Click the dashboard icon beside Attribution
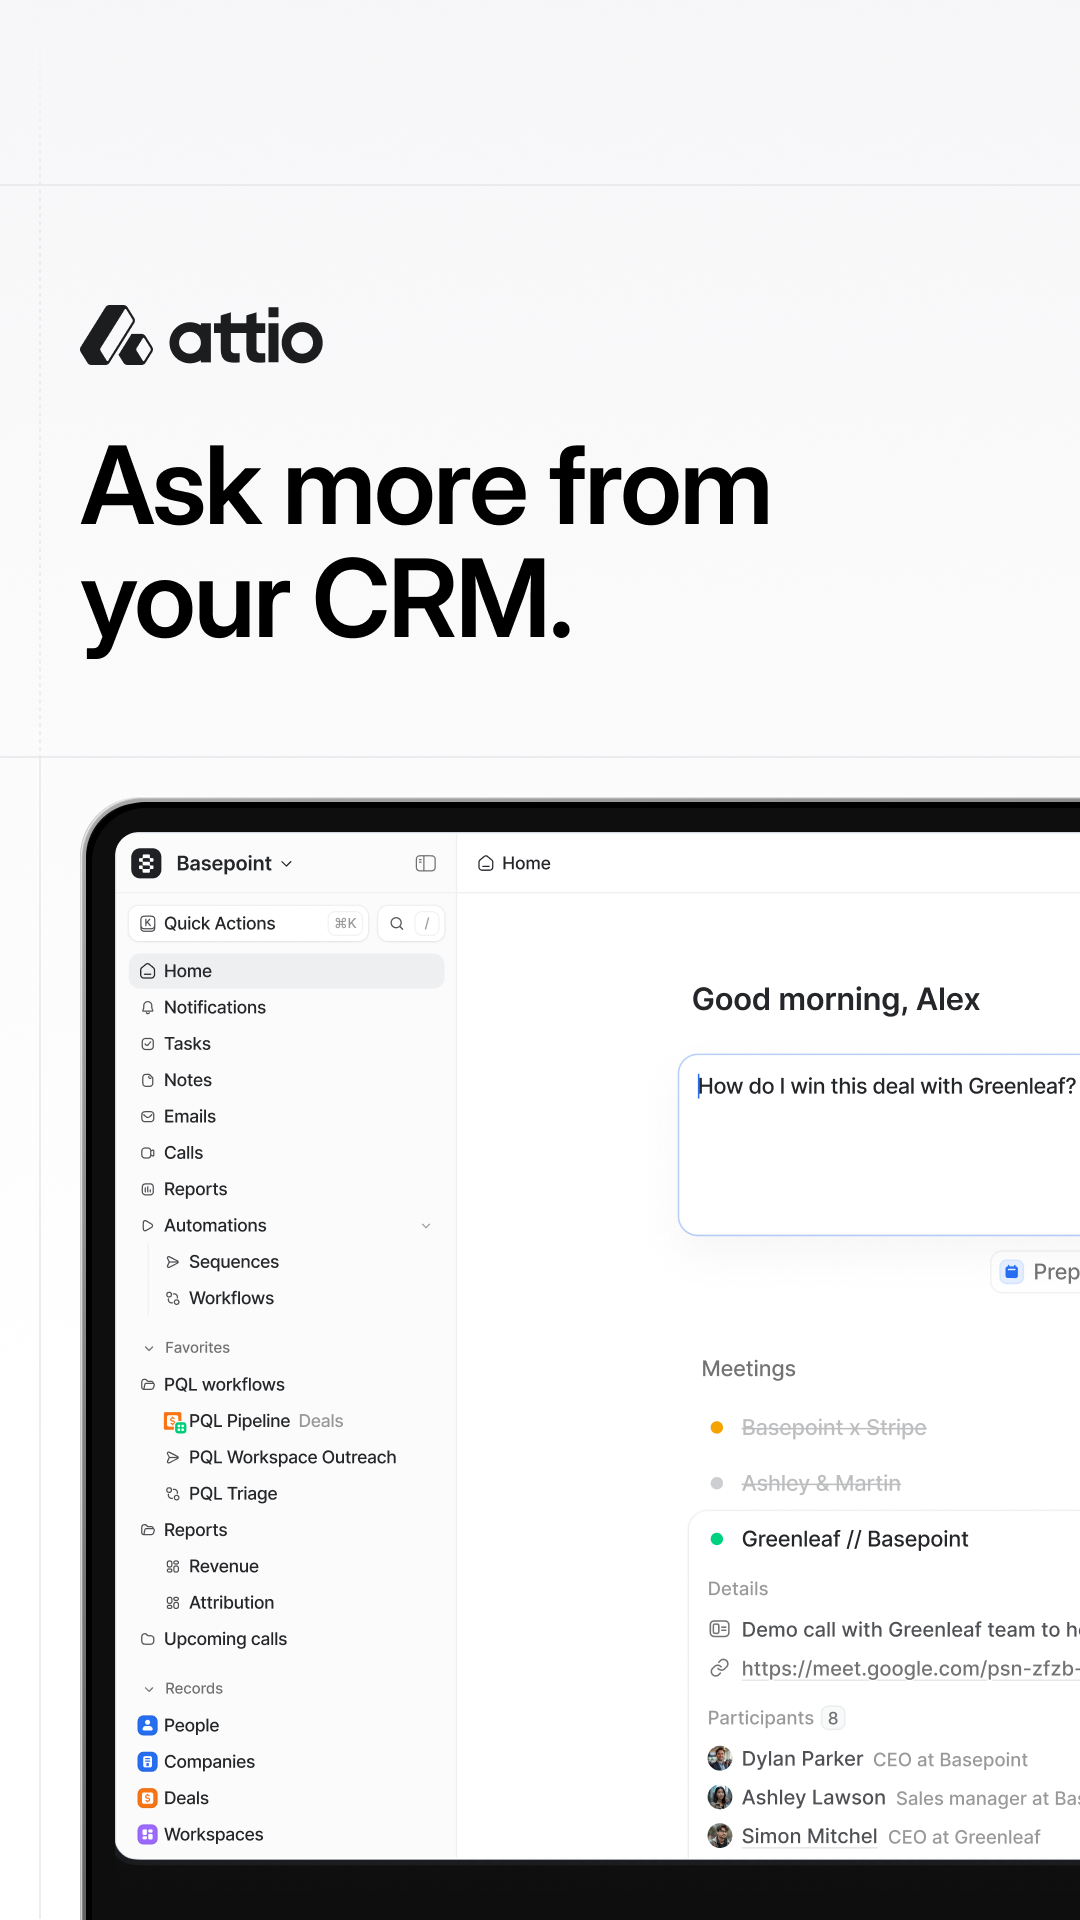The image size is (1080, 1920). point(173,1602)
